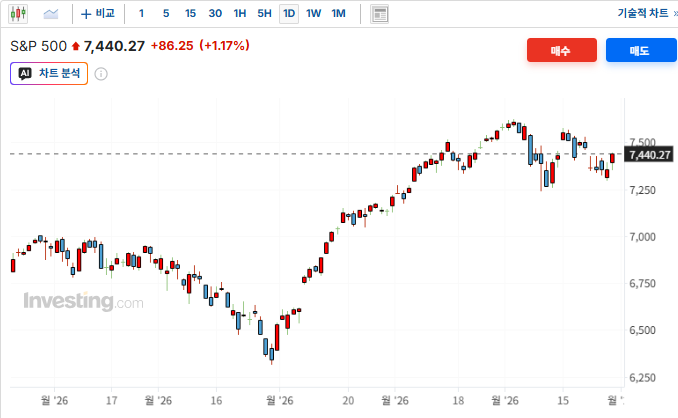Select the 5H interval
The image size is (678, 418).
pos(264,14)
